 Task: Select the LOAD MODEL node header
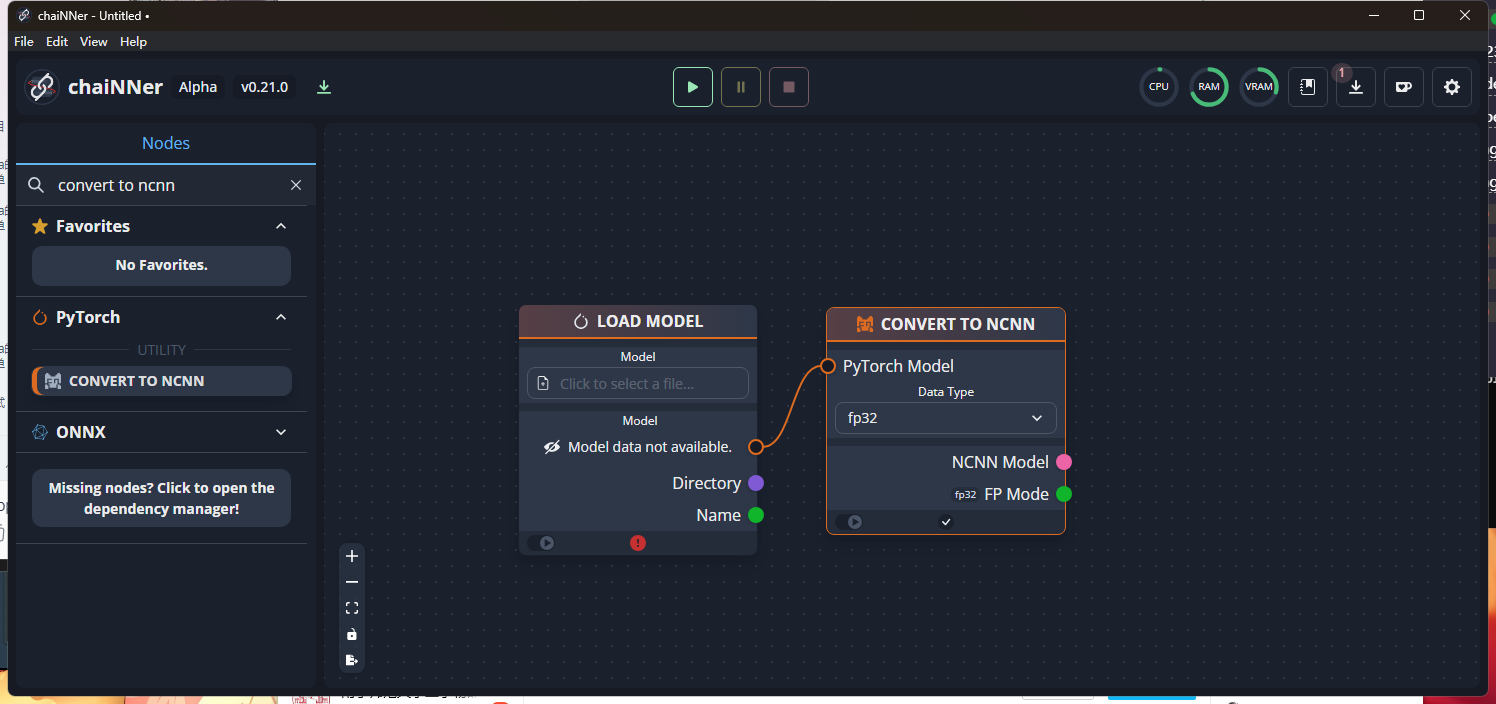pyautogui.click(x=638, y=321)
